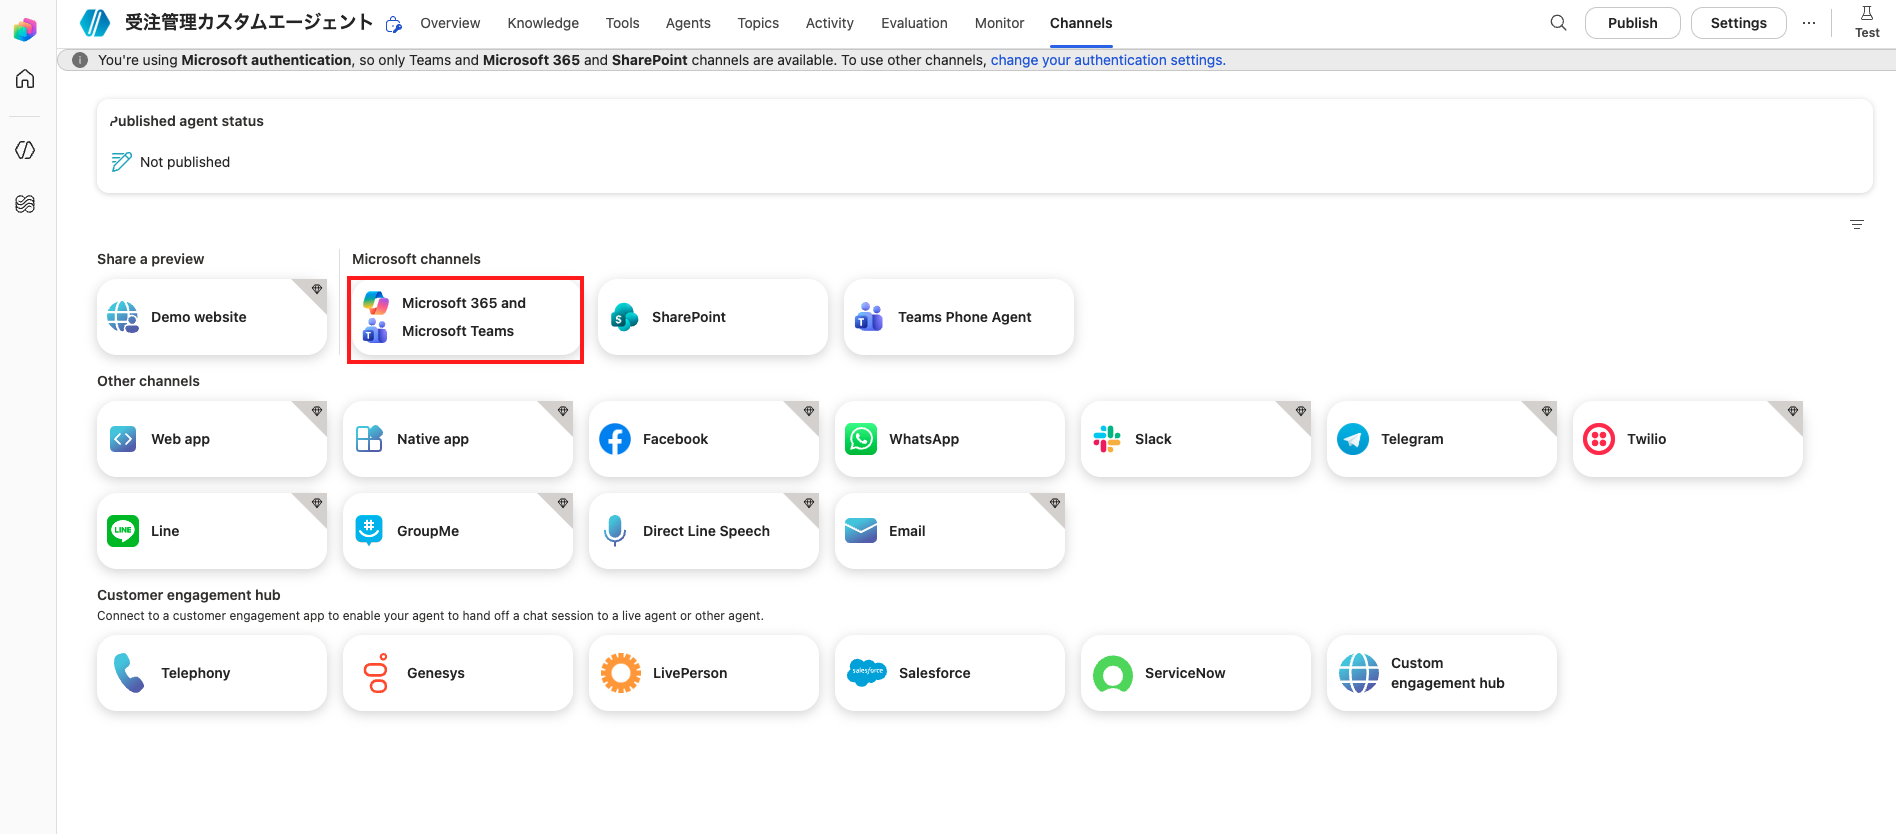Click the Genesys logo icon
This screenshot has height=834, width=1896.
coord(376,673)
